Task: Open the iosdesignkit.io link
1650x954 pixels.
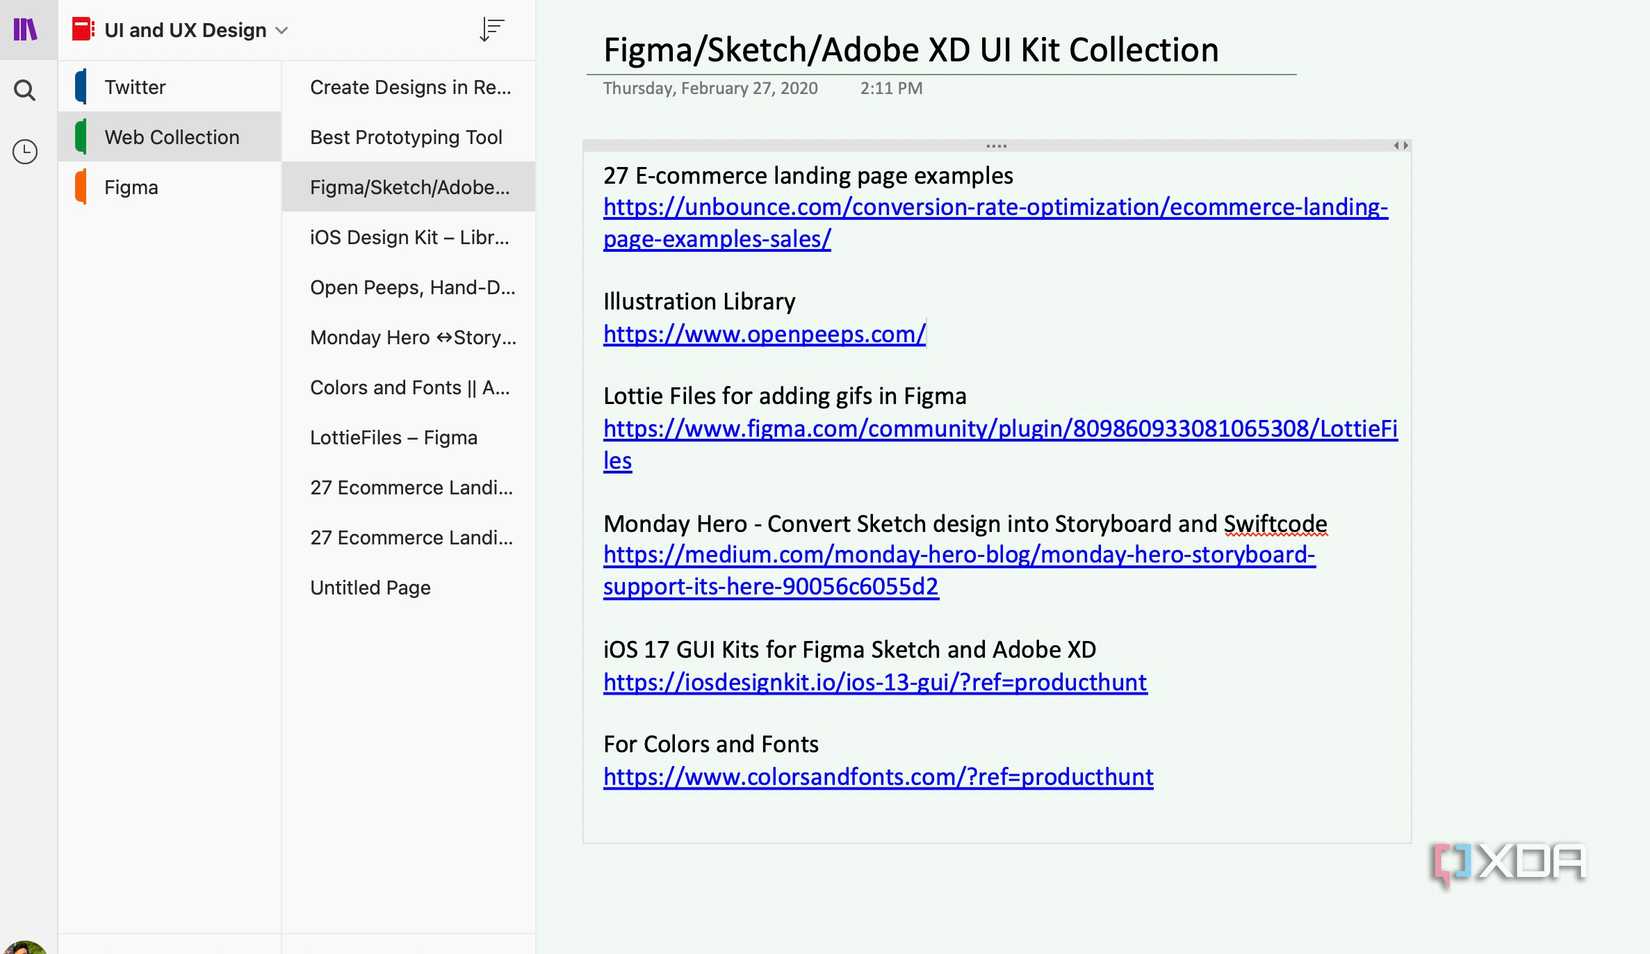Action: pos(875,682)
